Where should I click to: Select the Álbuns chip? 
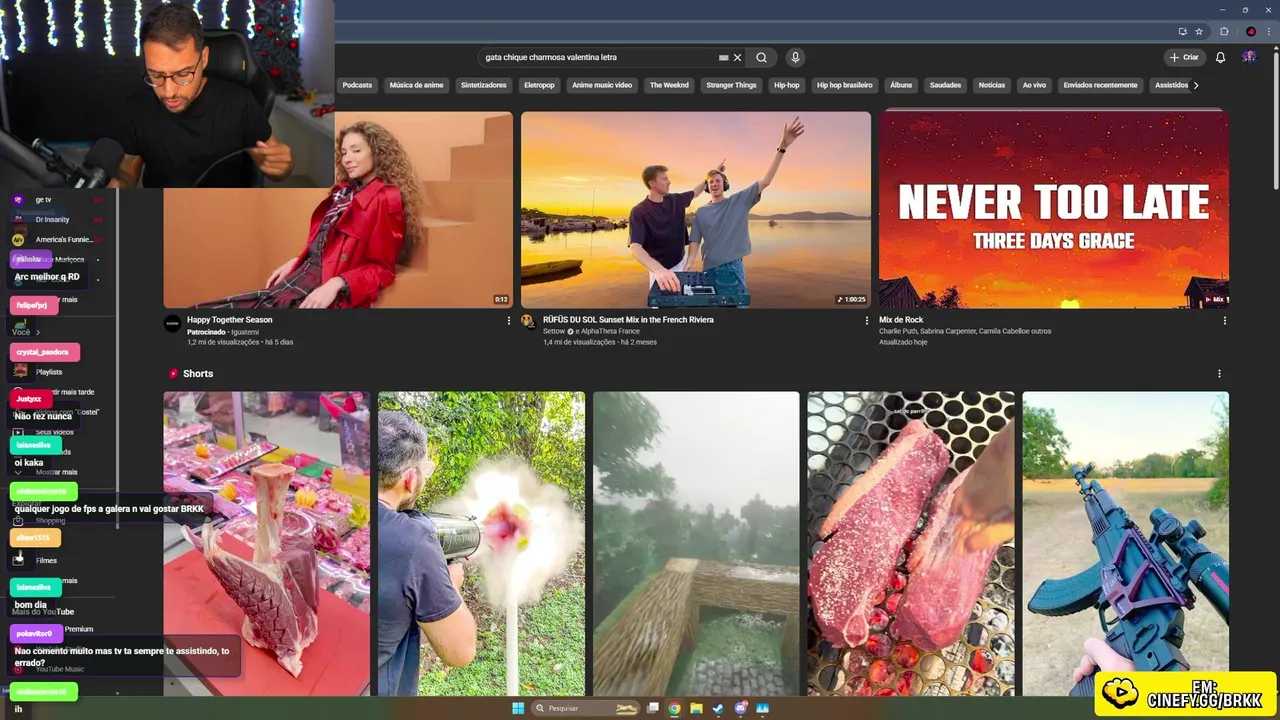901,85
